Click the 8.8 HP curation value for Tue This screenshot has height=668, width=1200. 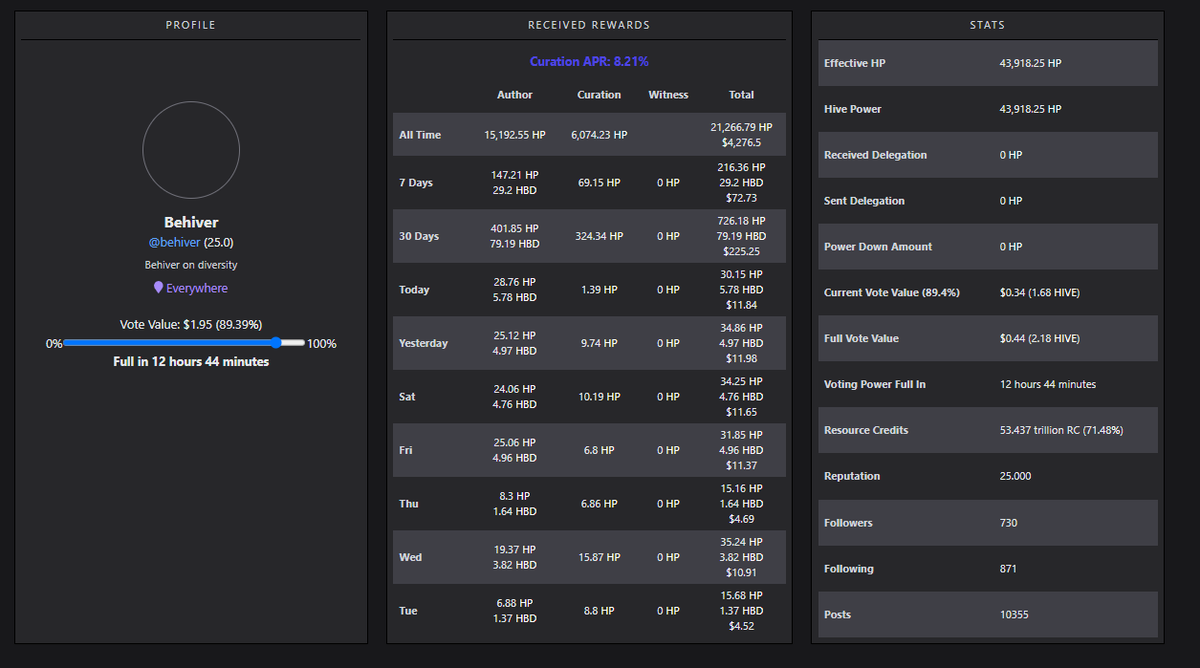599,611
